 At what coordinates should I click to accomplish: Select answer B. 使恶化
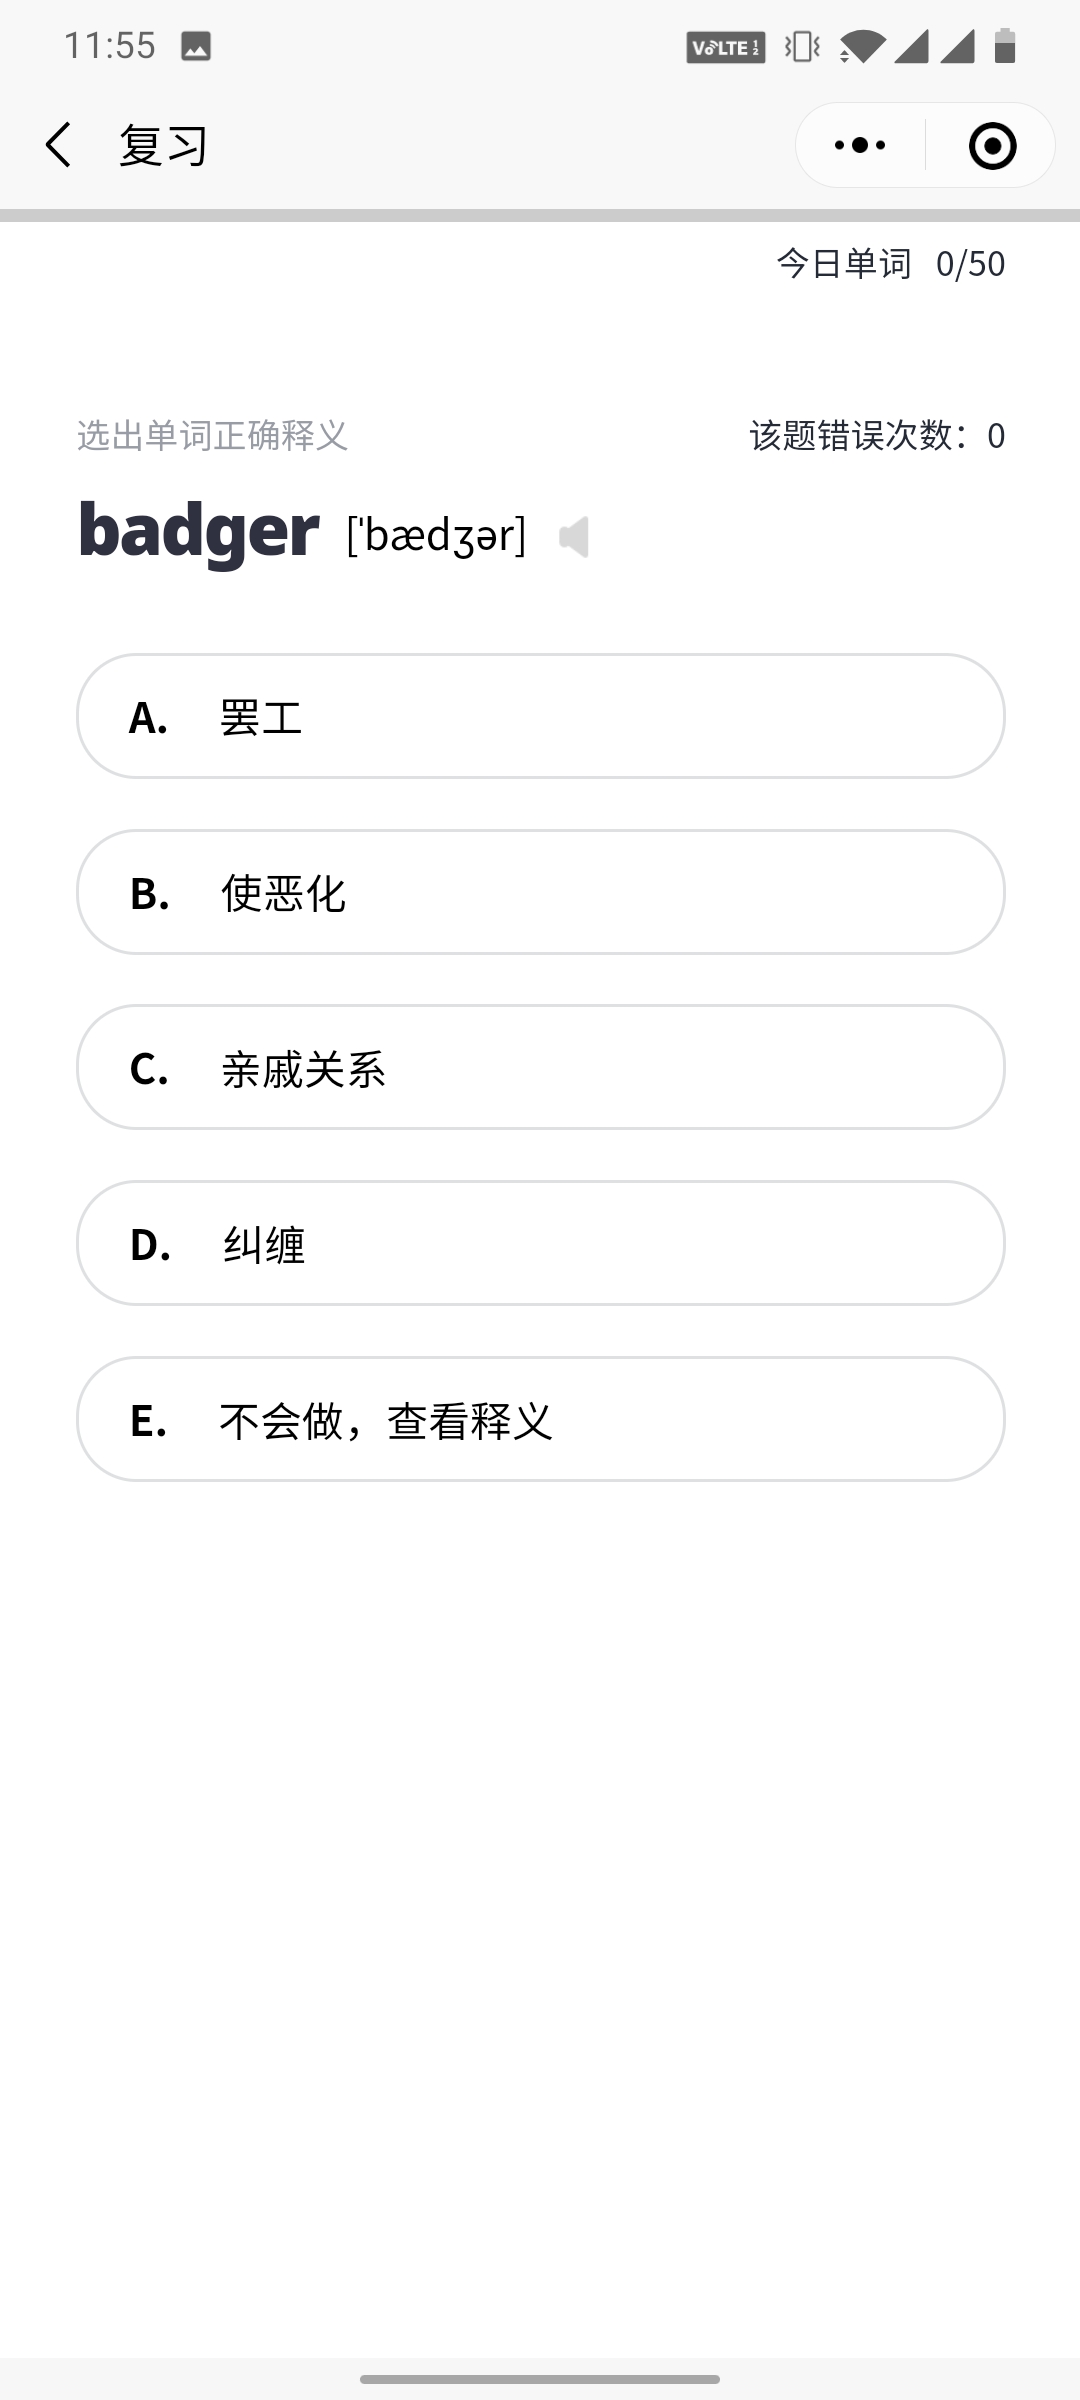pos(541,892)
